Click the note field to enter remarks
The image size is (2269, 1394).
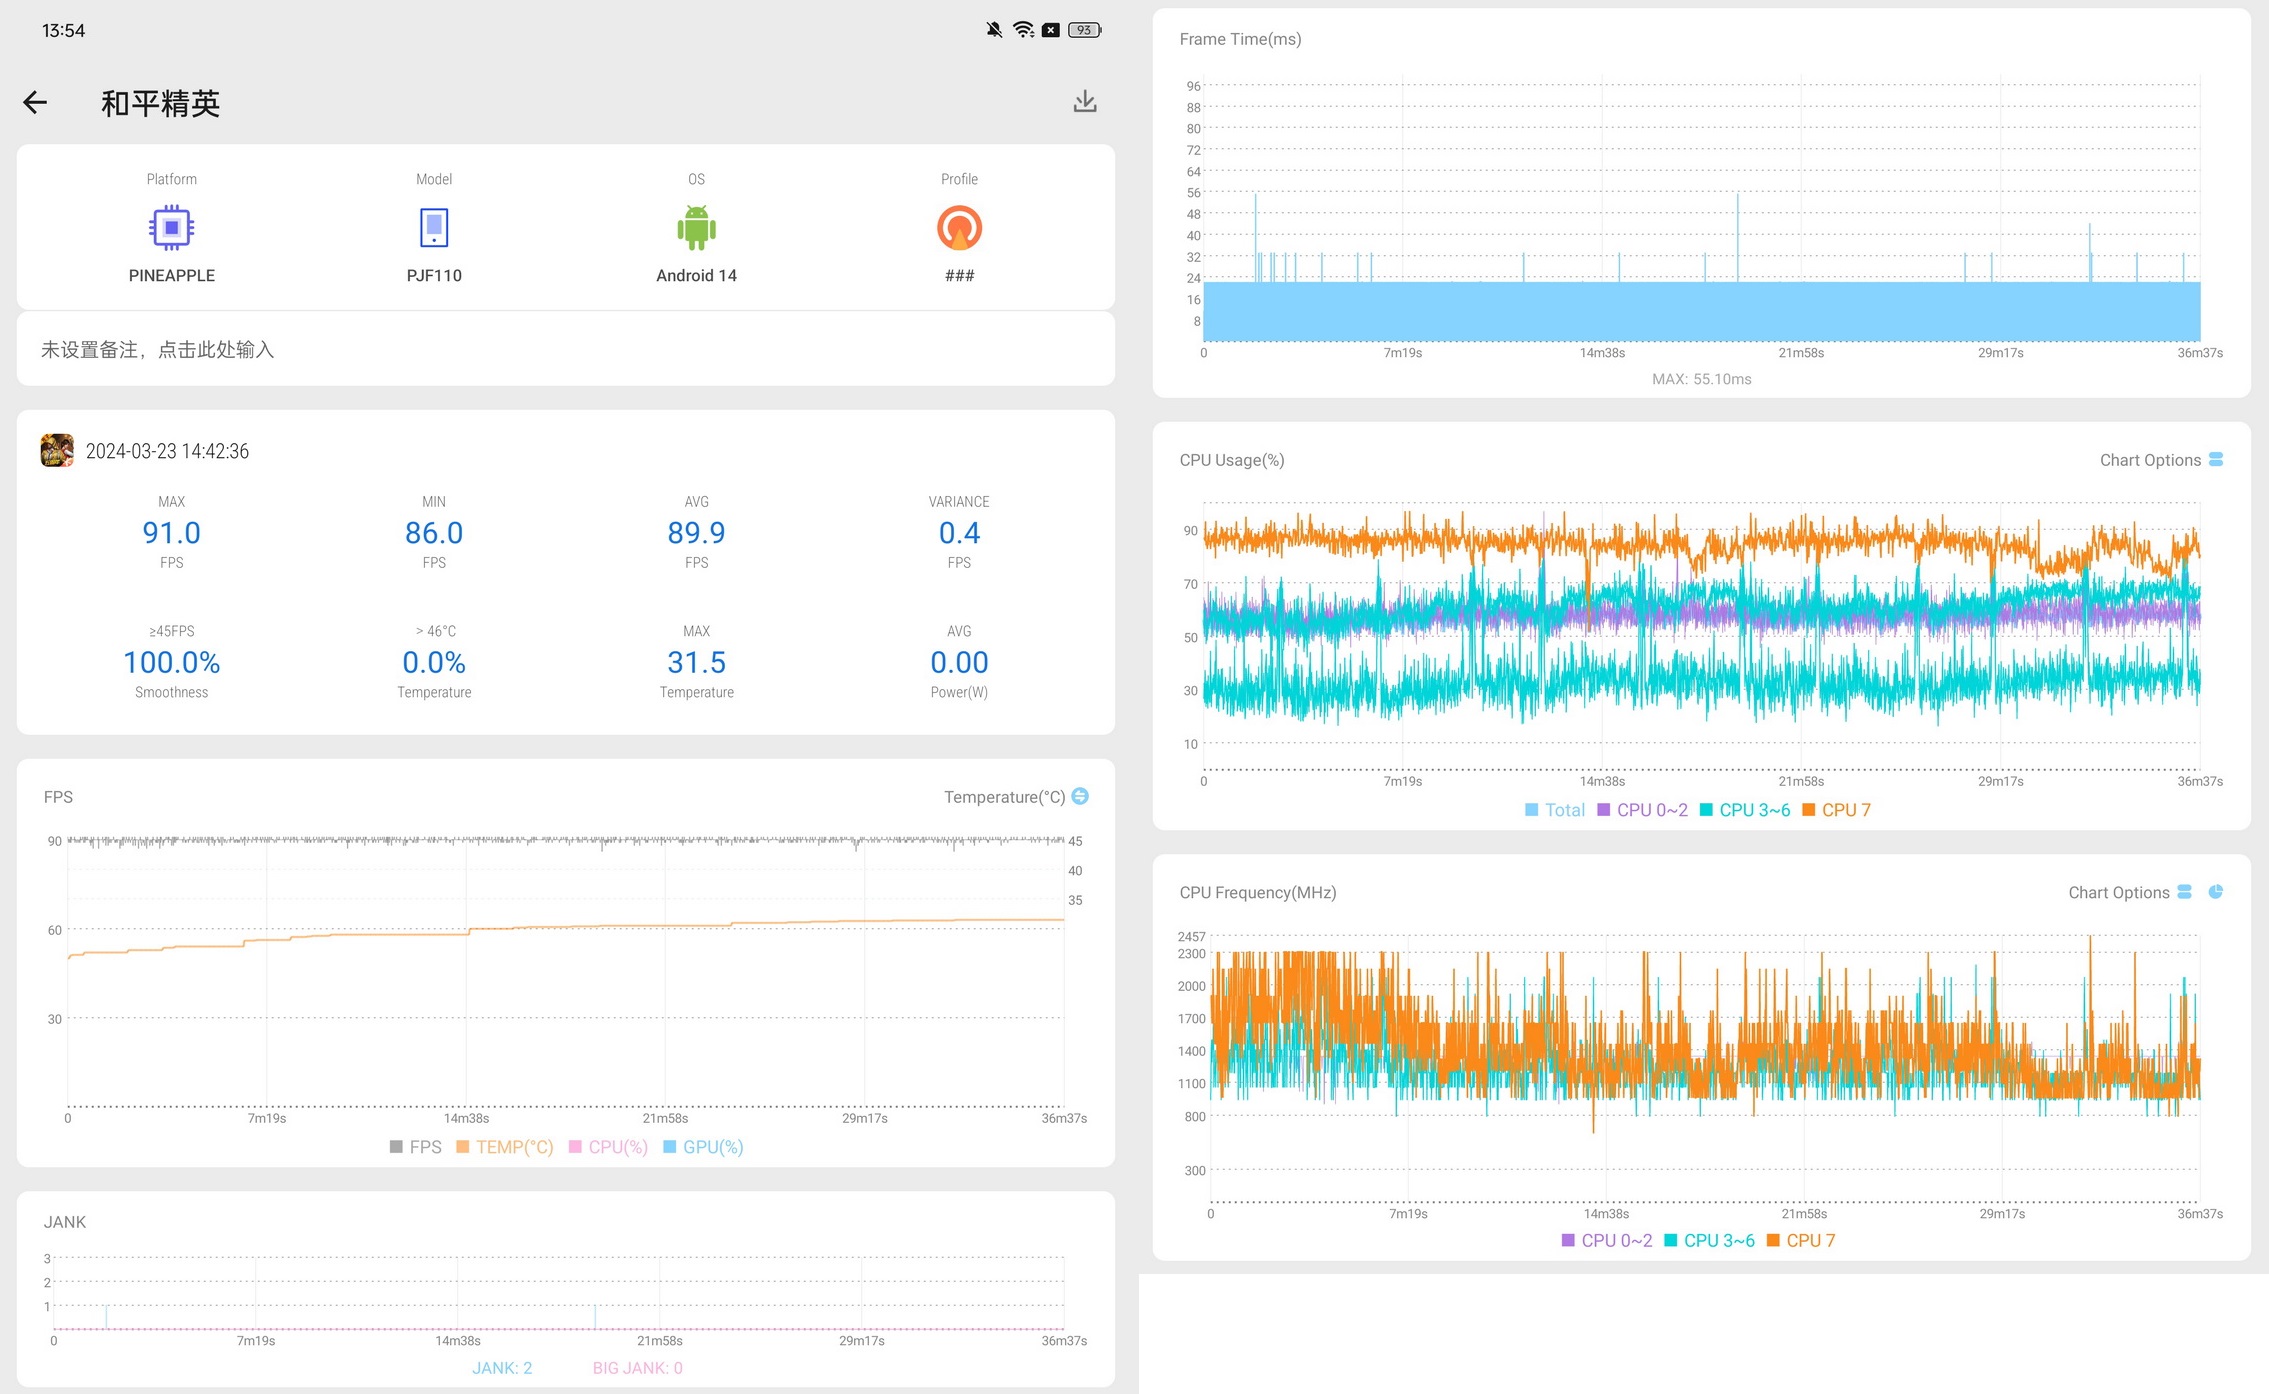[x=566, y=349]
